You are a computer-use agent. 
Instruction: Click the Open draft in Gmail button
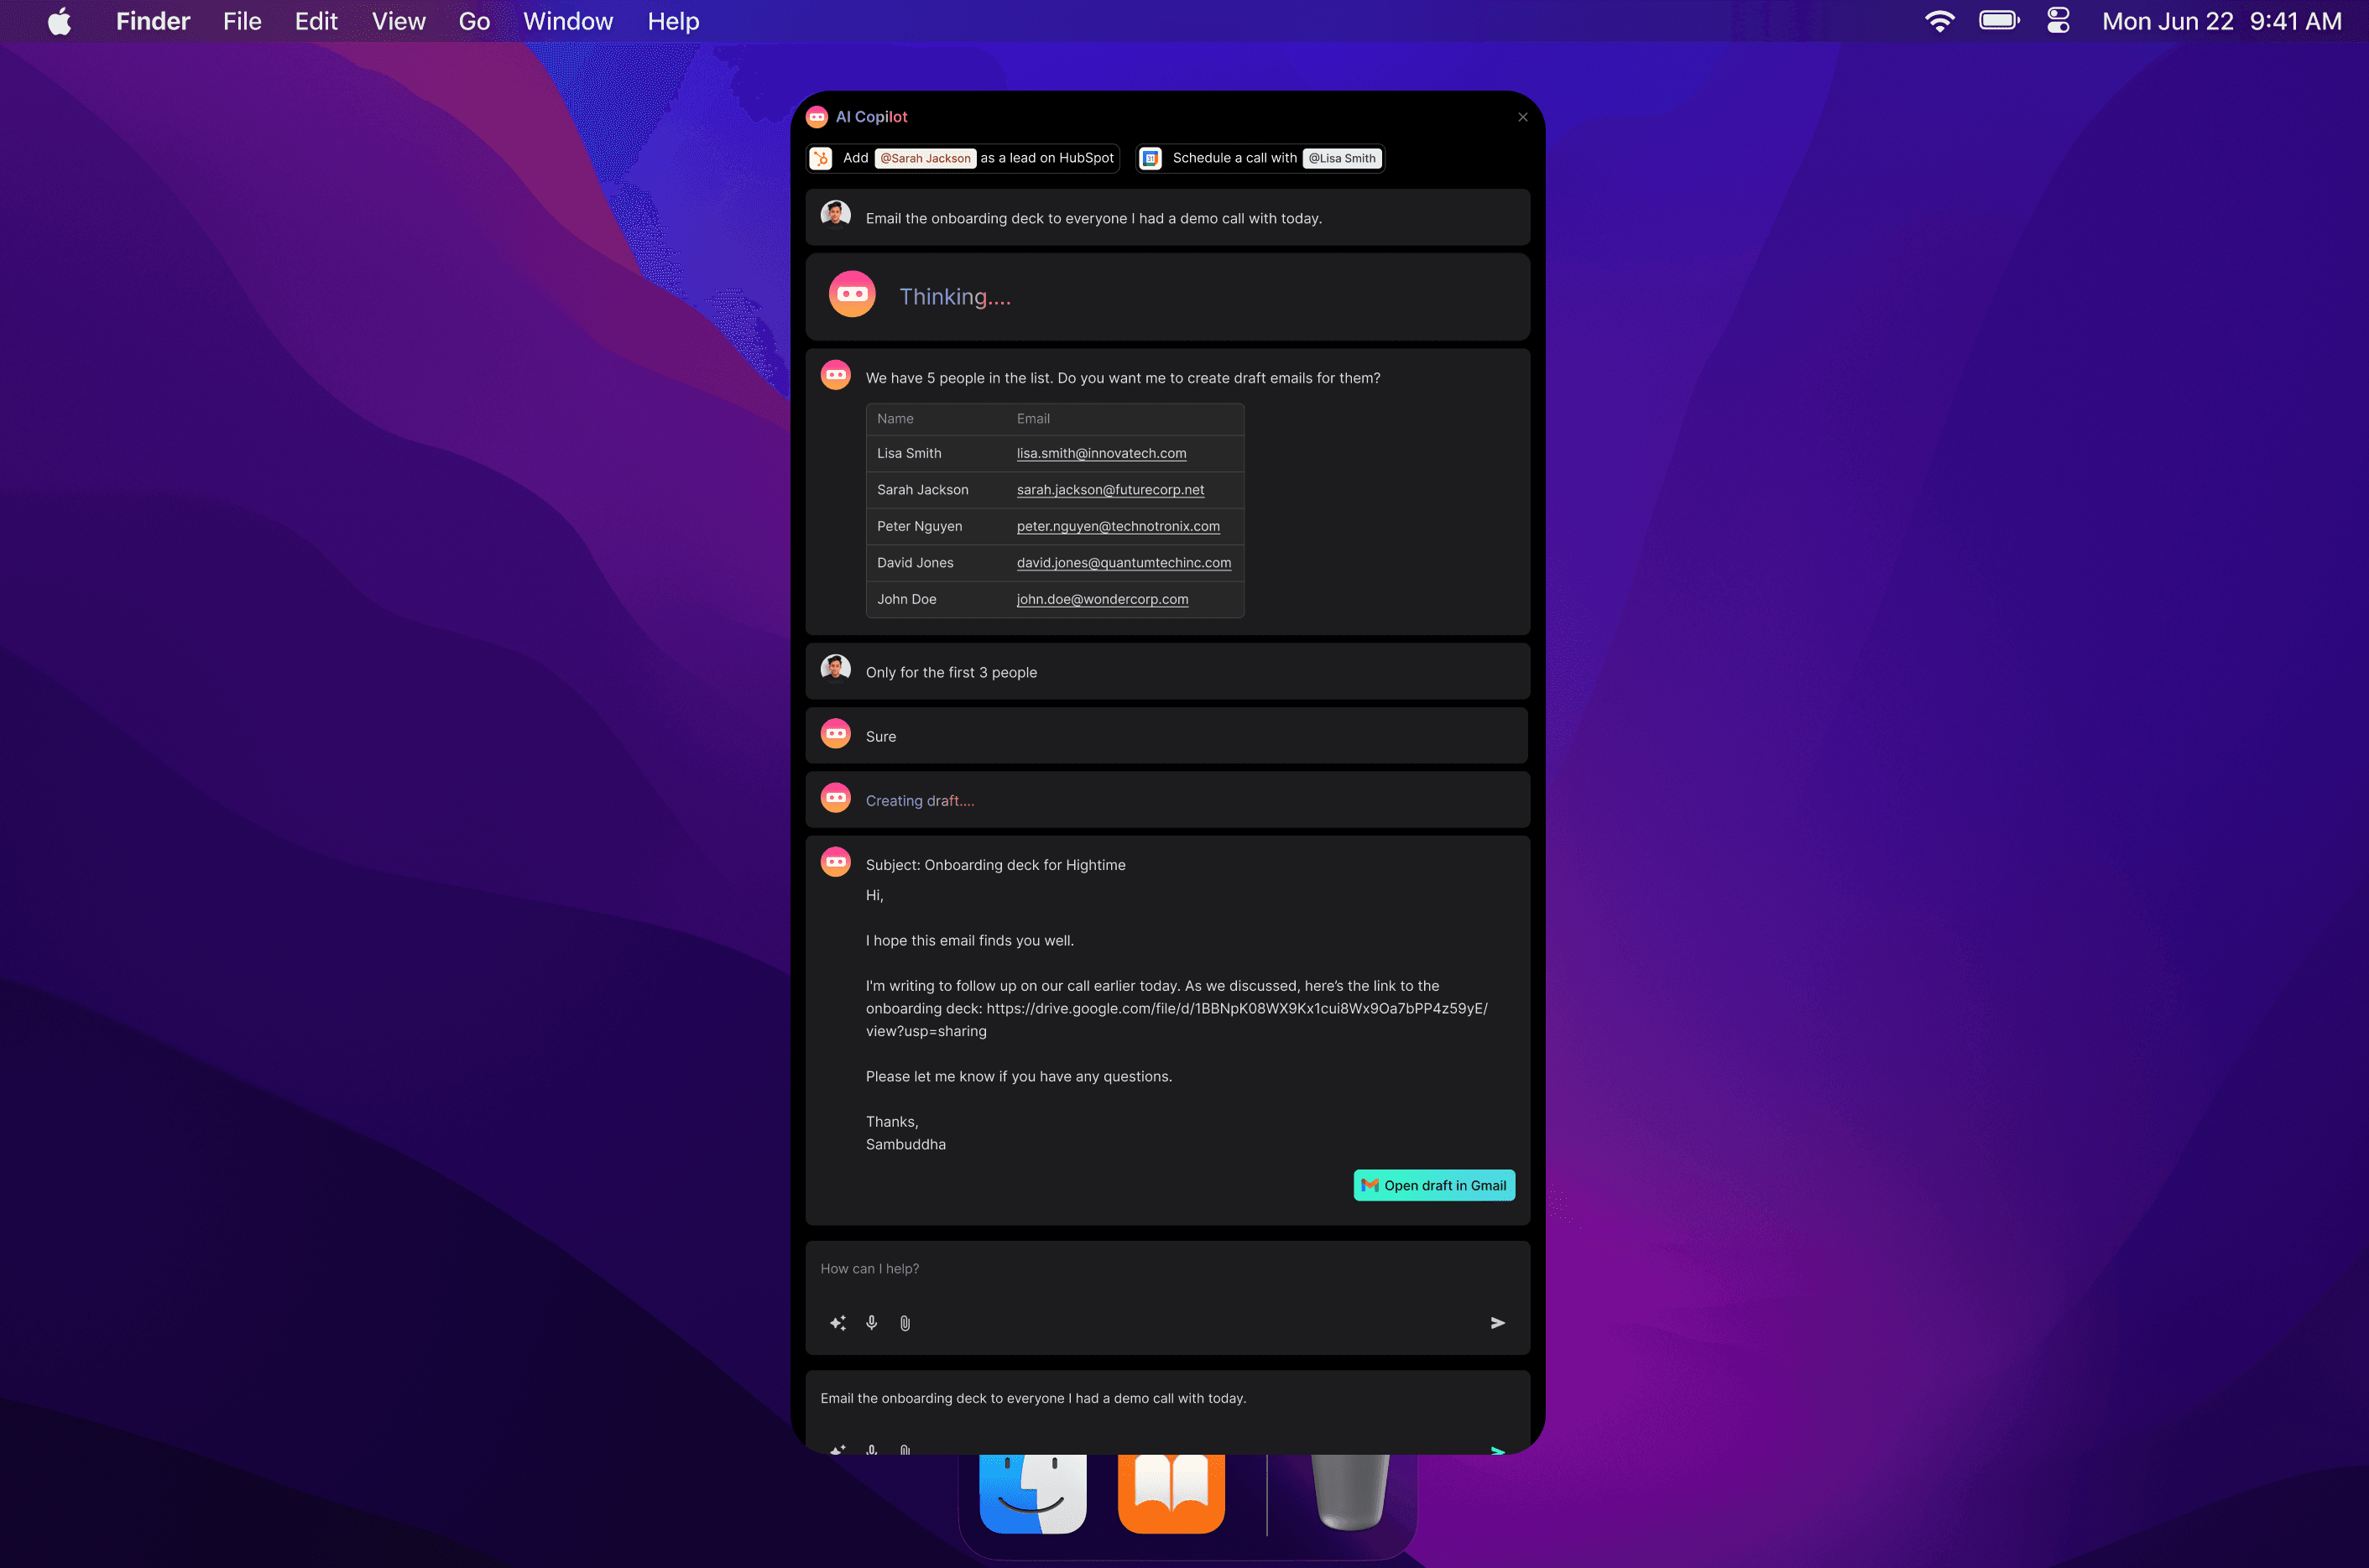click(x=1434, y=1185)
